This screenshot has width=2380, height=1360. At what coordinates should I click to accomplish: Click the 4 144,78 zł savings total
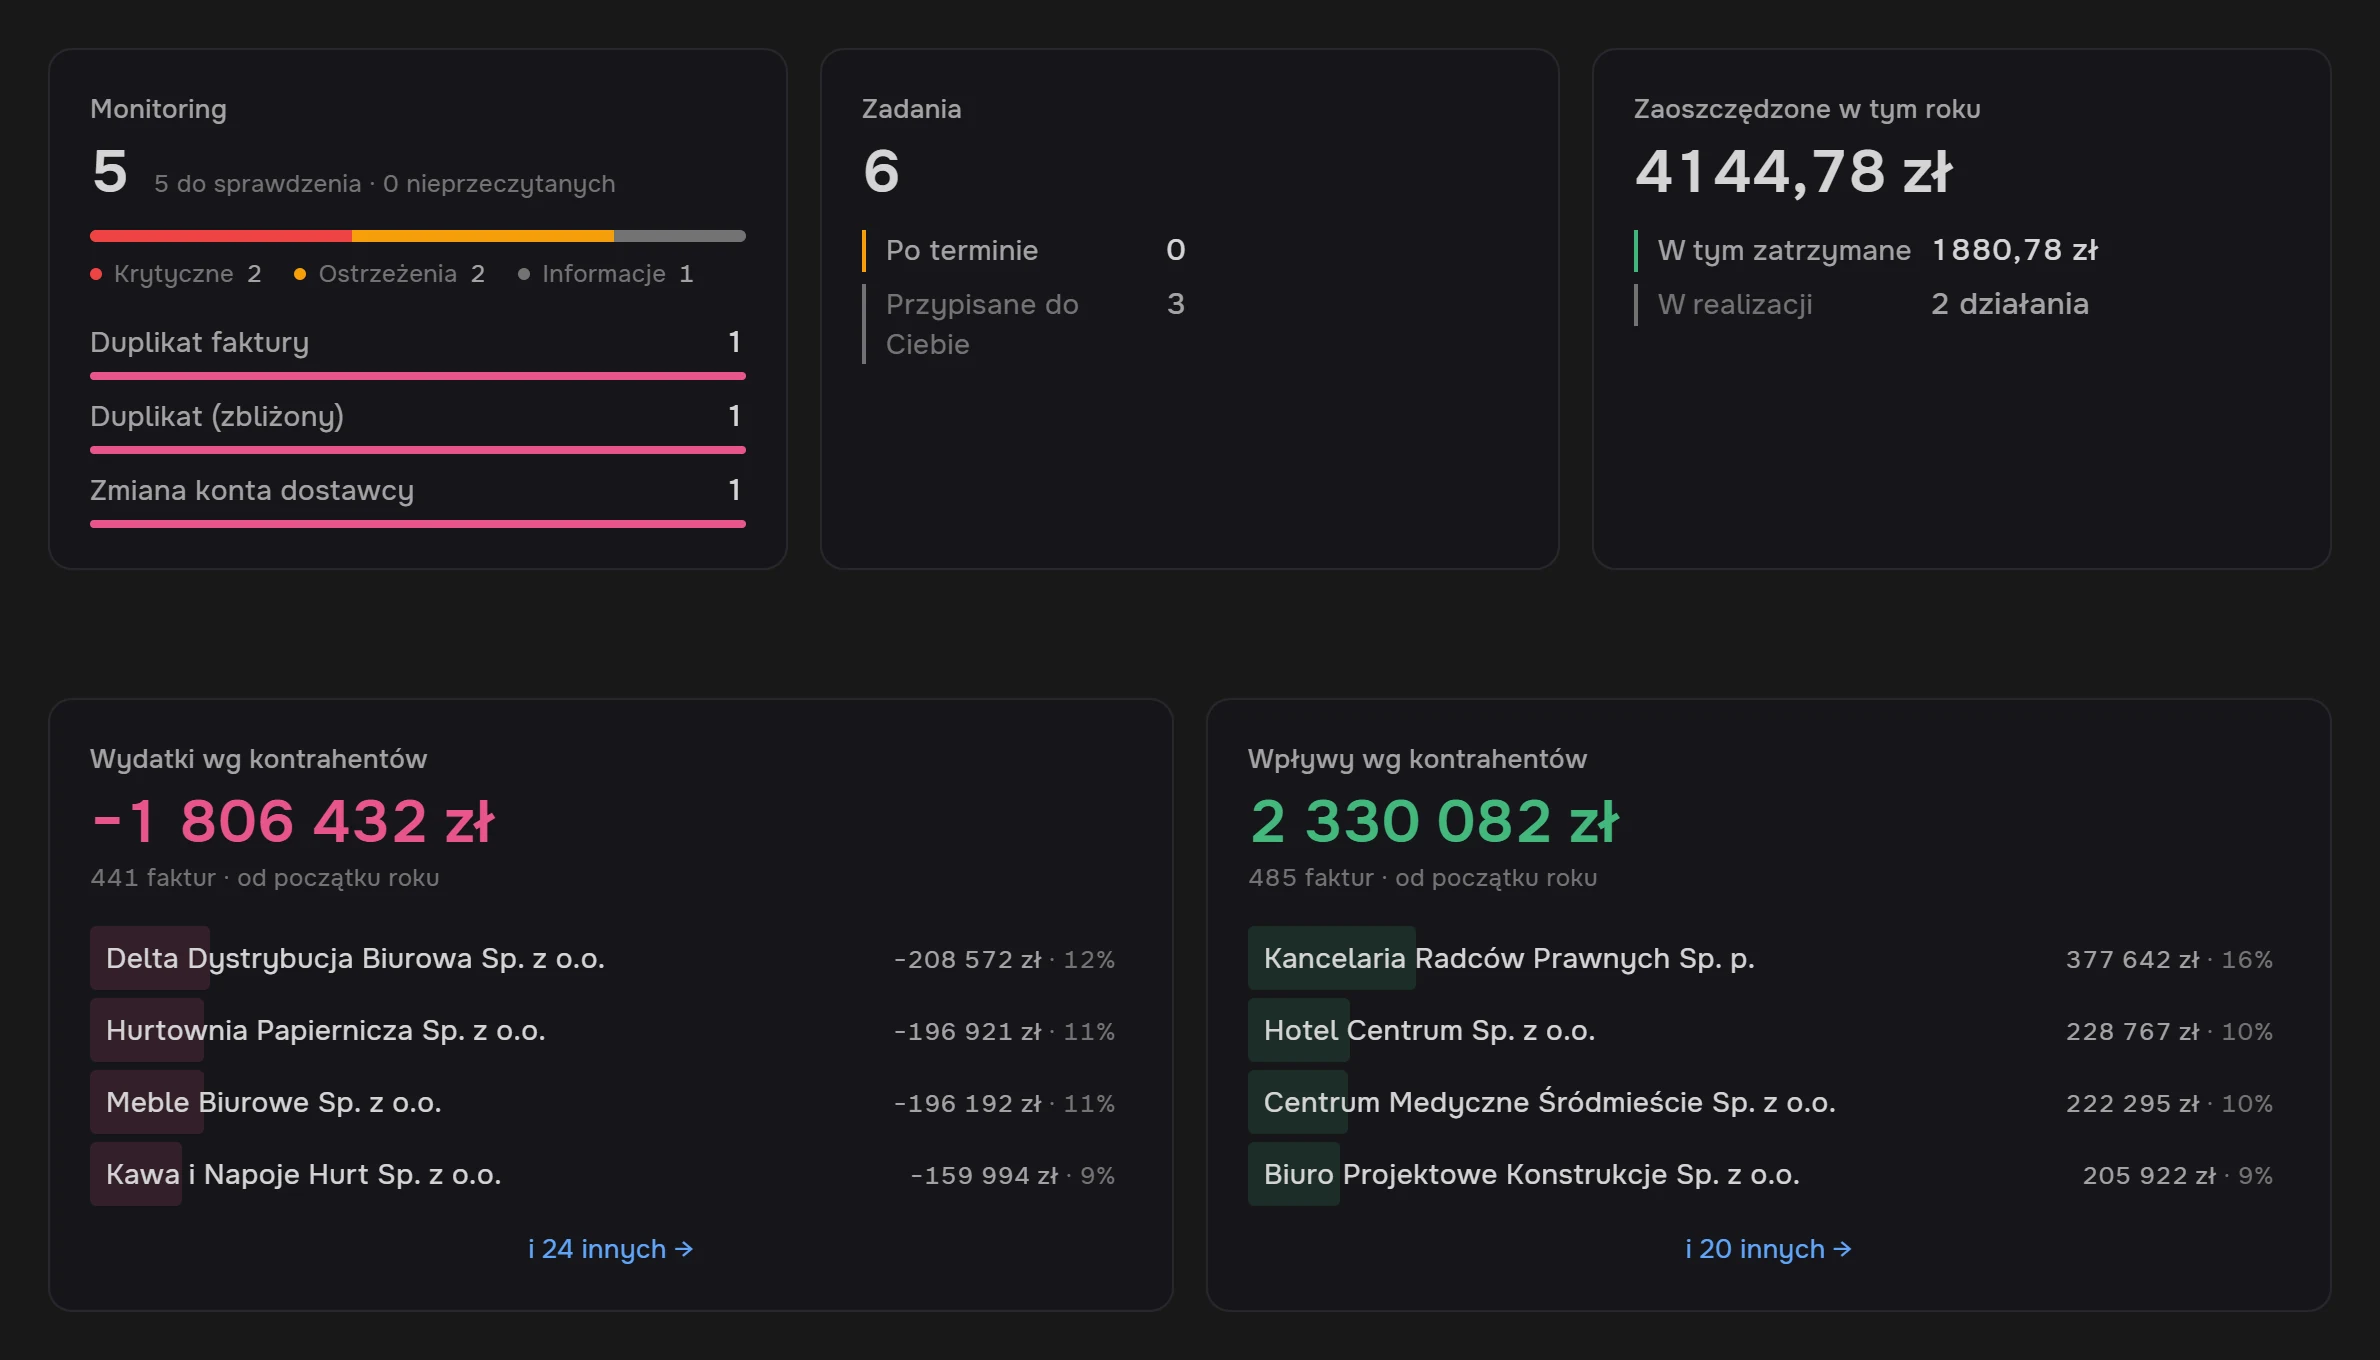(1793, 171)
